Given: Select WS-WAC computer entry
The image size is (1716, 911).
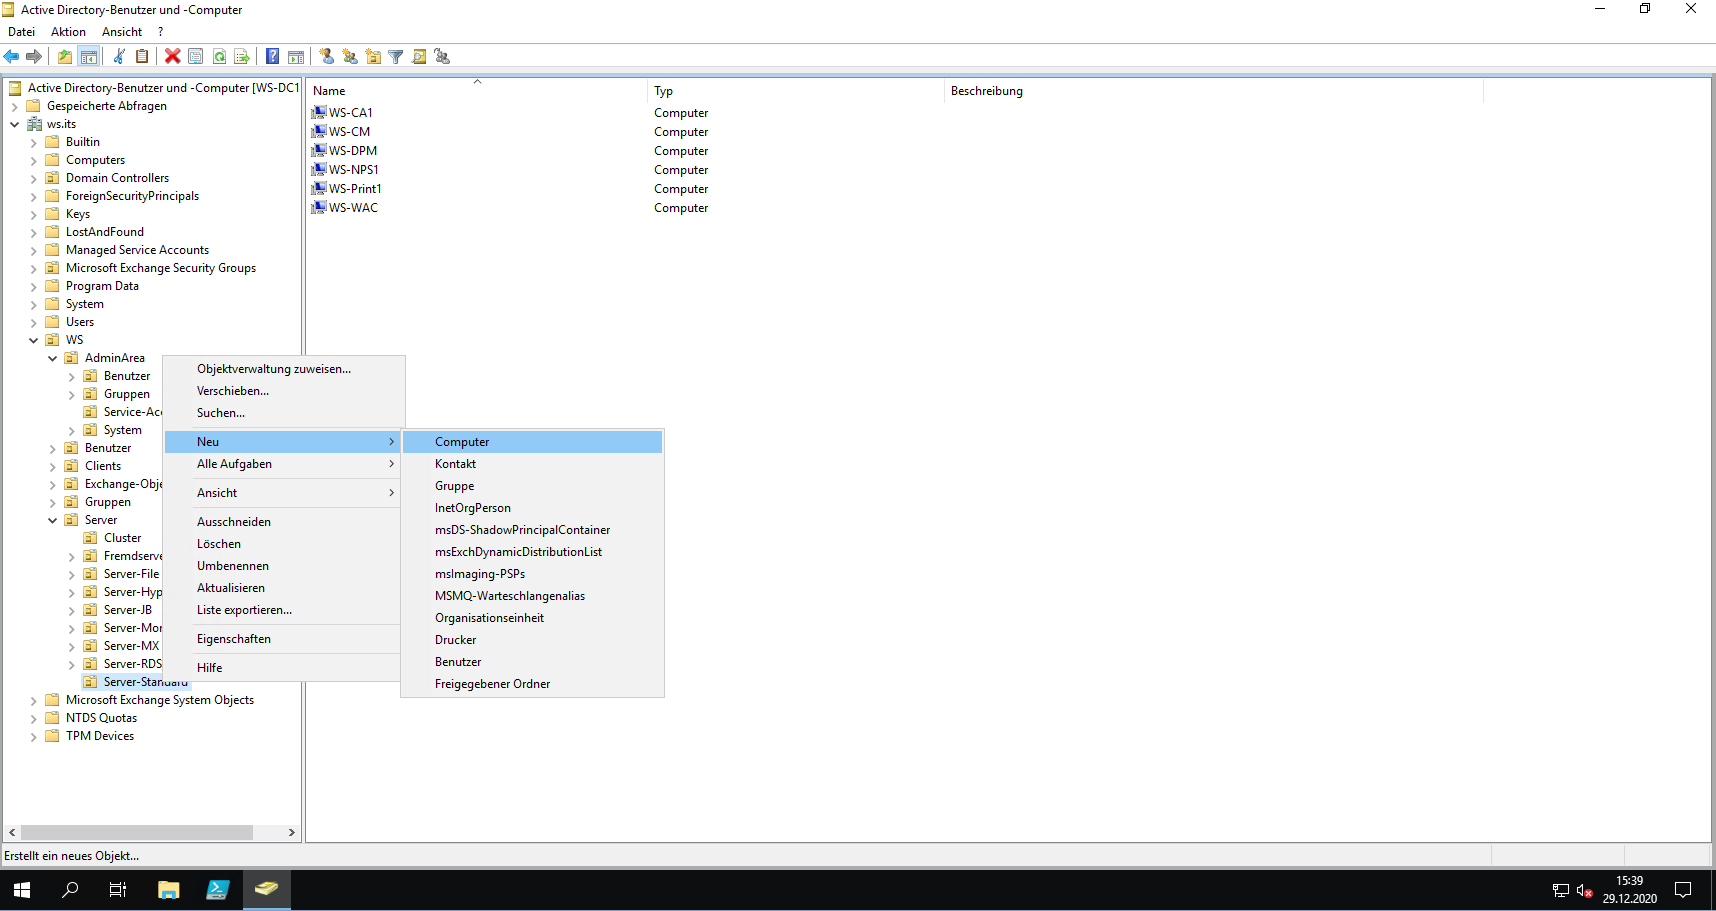Looking at the screenshot, I should click(x=353, y=208).
